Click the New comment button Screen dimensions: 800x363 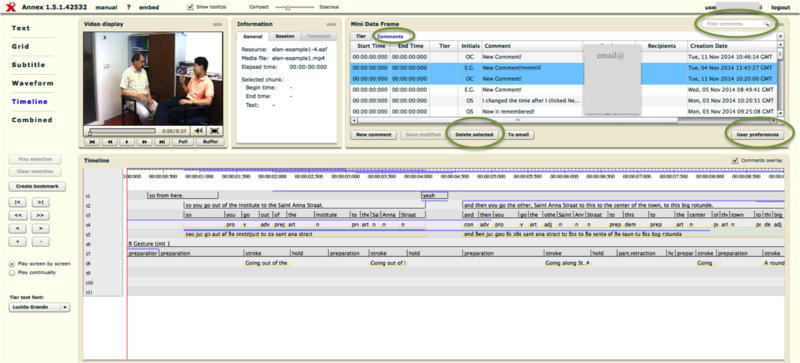coord(373,135)
